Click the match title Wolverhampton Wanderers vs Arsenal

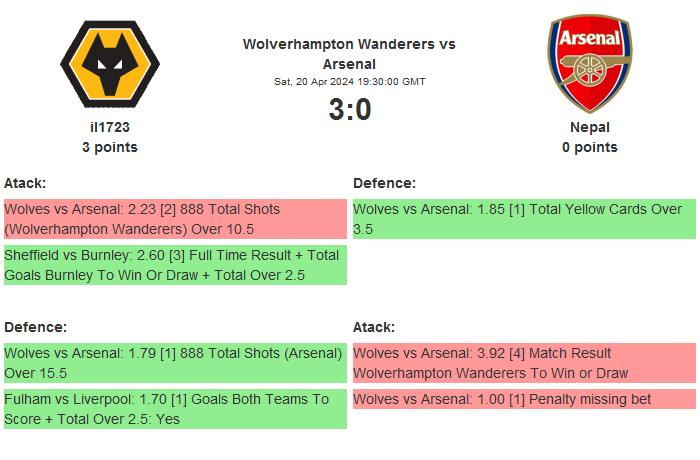click(x=349, y=54)
